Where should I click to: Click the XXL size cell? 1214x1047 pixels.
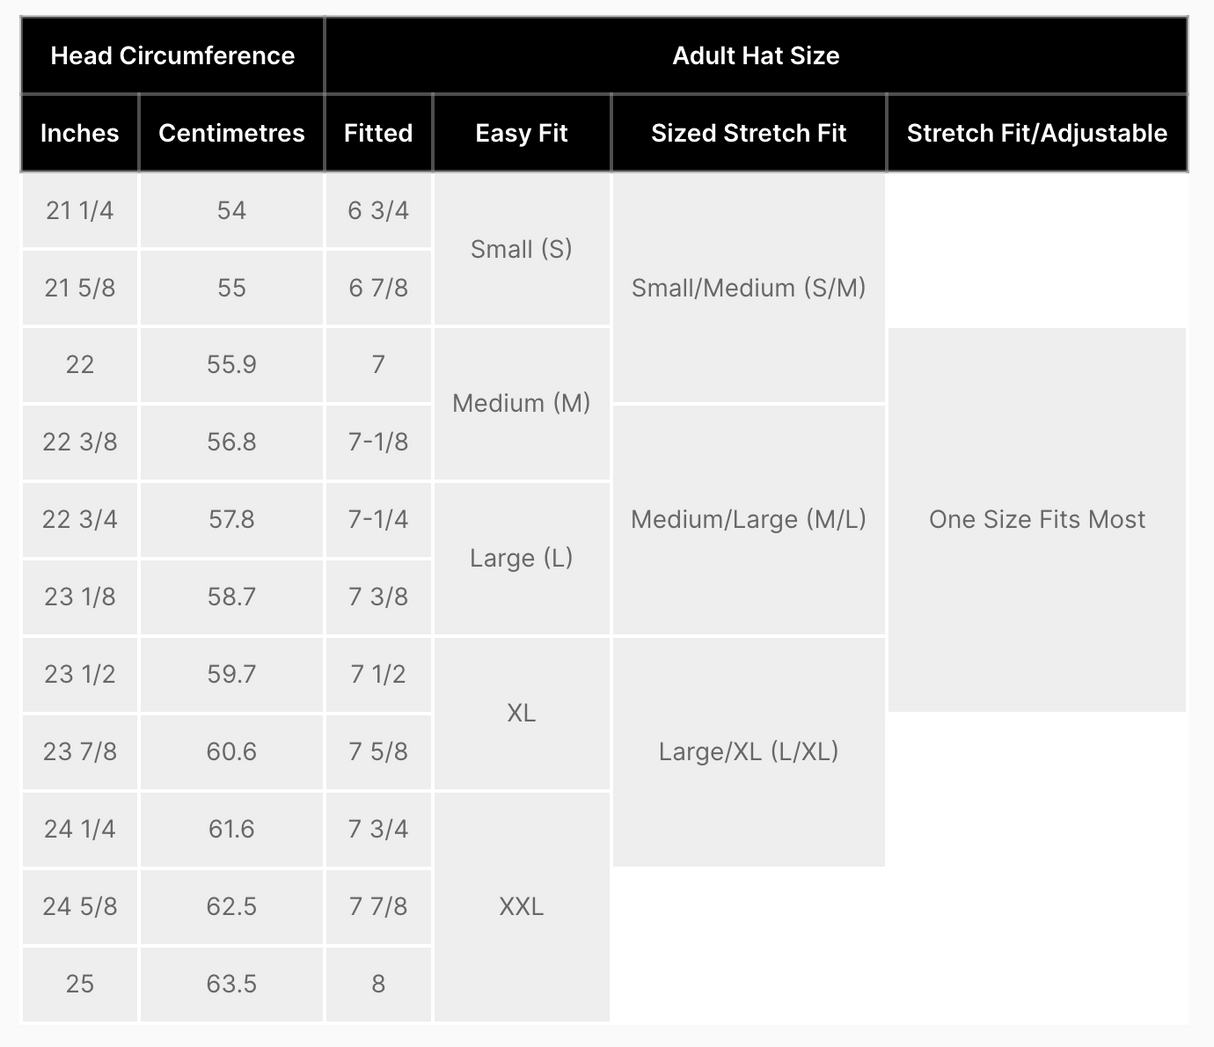521,906
